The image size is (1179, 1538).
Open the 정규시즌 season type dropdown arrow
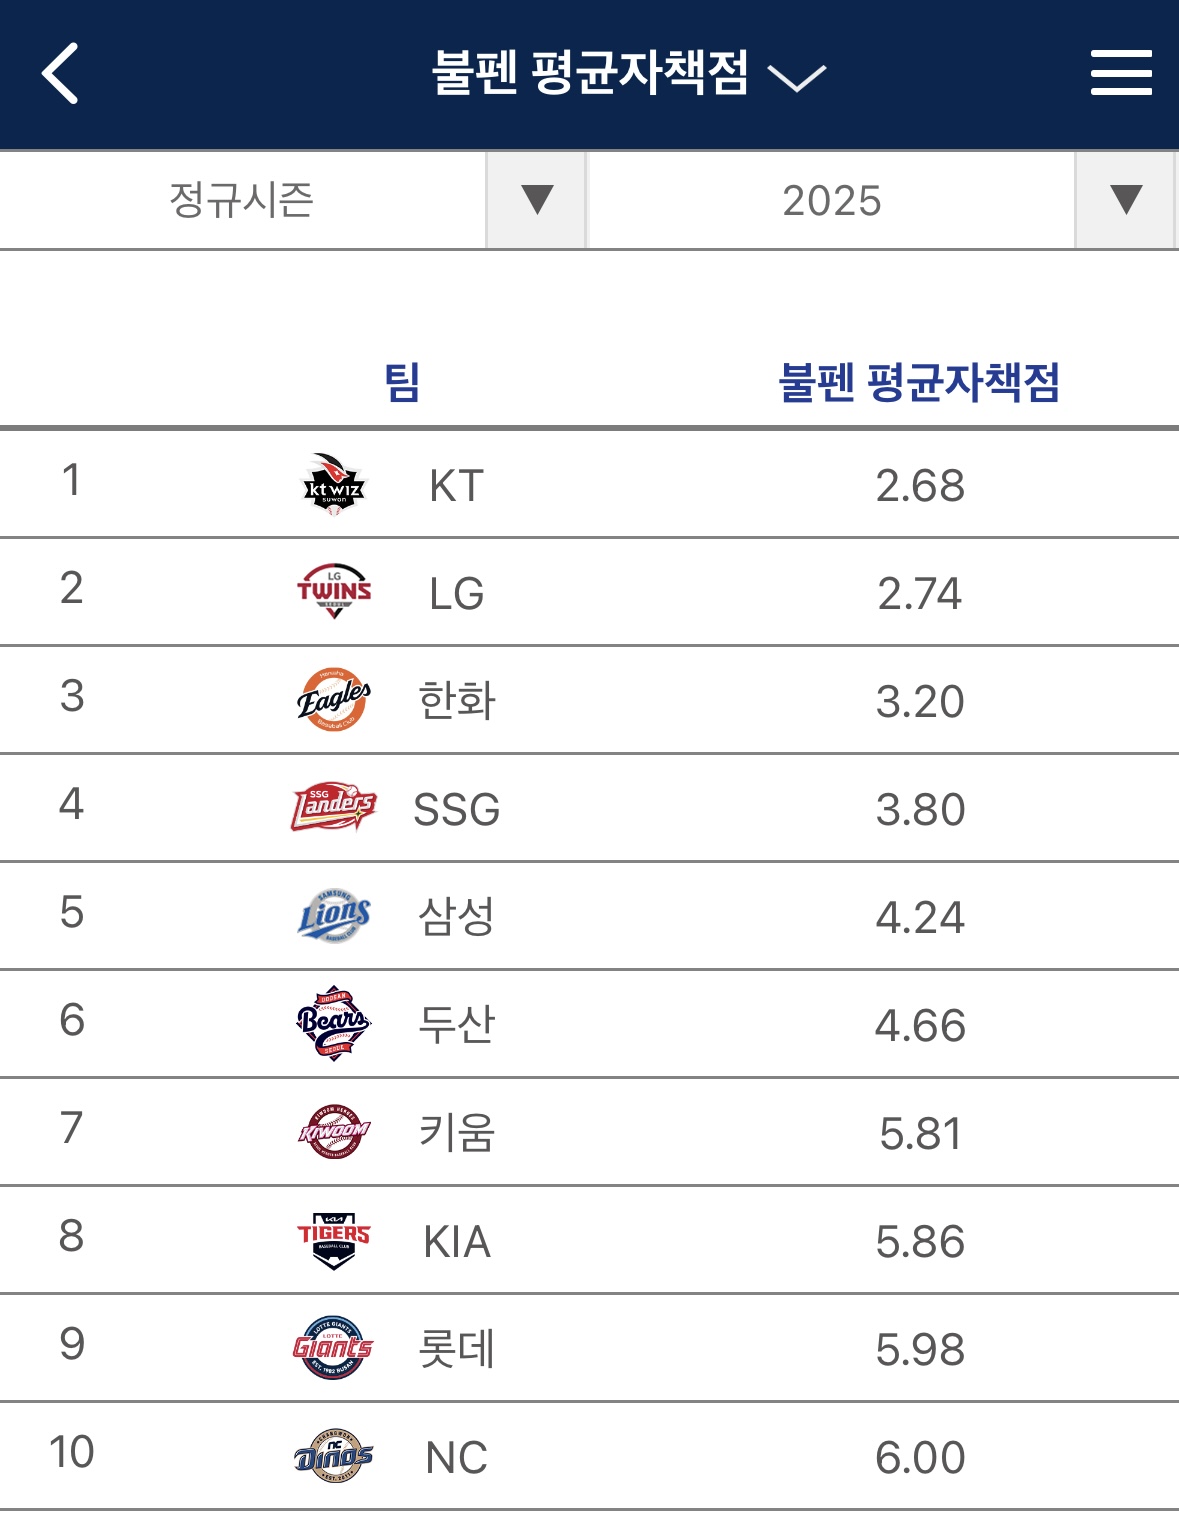536,200
